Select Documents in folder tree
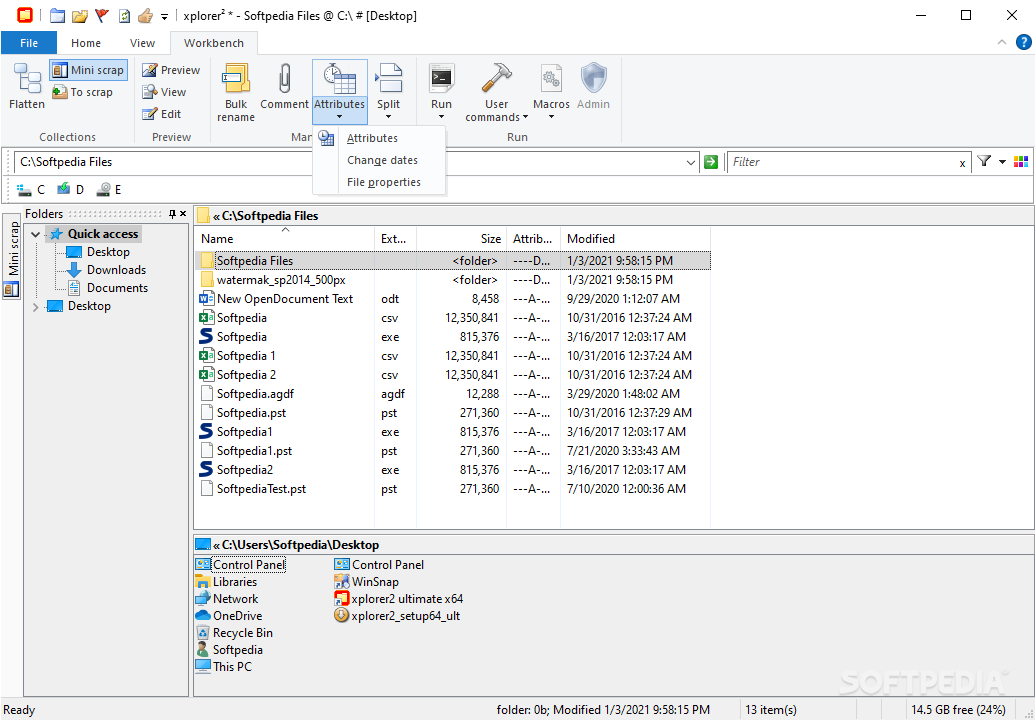Image resolution: width=1036 pixels, height=721 pixels. coord(108,287)
